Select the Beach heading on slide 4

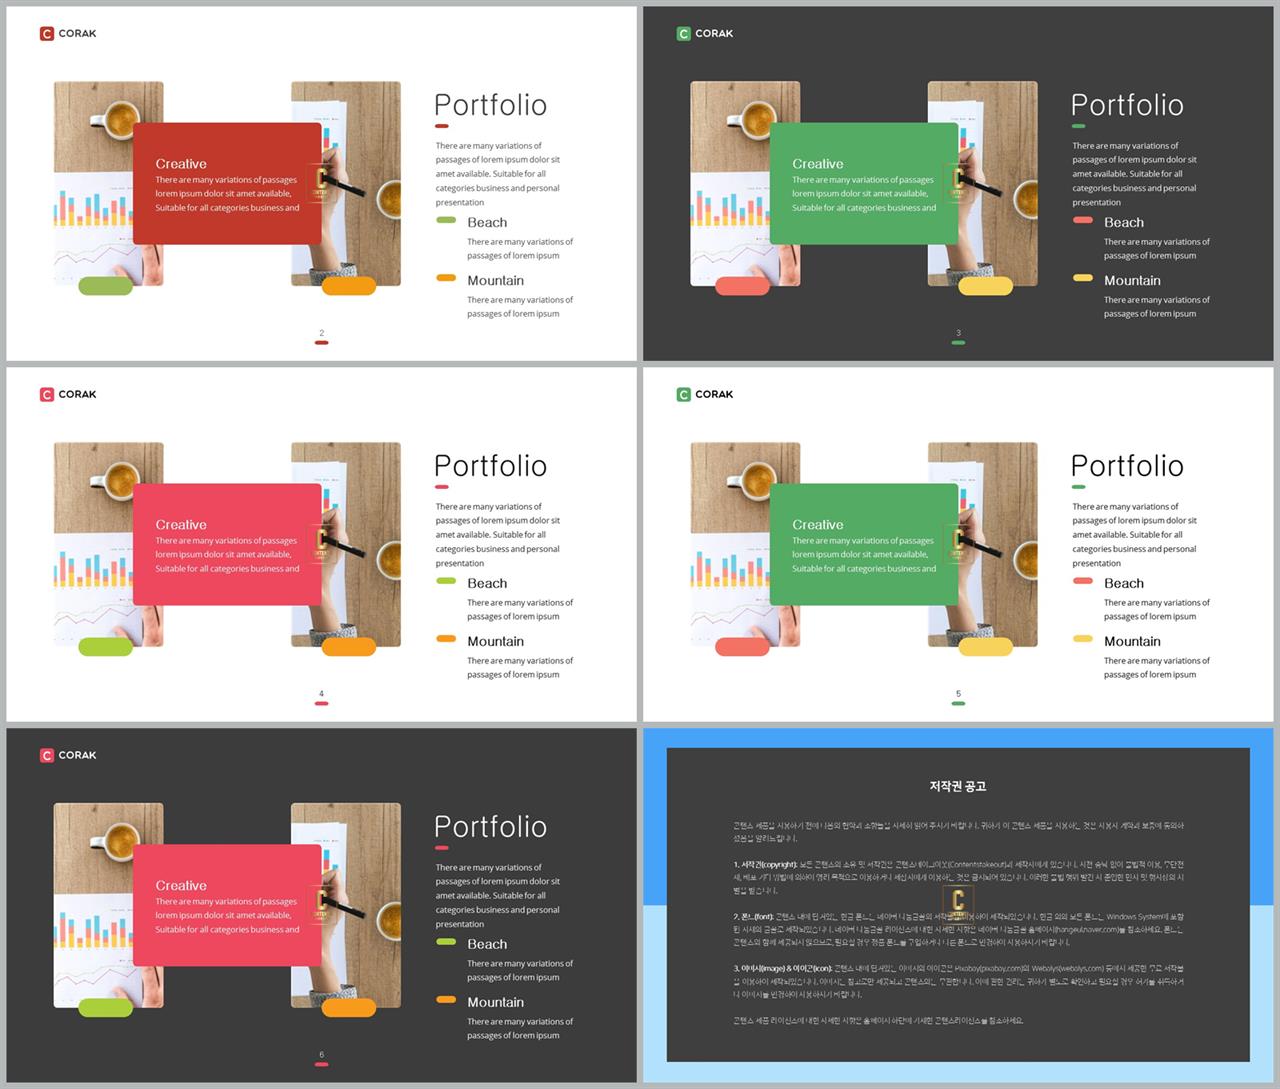tap(487, 583)
